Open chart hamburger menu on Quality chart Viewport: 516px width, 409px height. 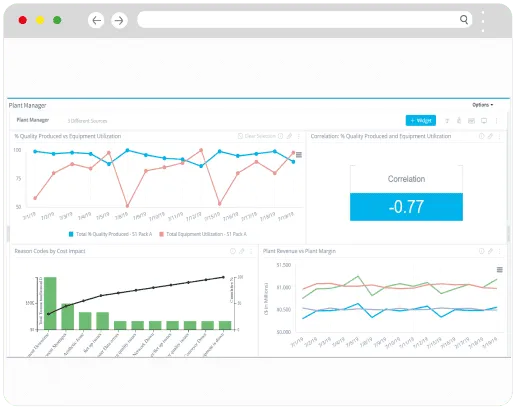(299, 155)
